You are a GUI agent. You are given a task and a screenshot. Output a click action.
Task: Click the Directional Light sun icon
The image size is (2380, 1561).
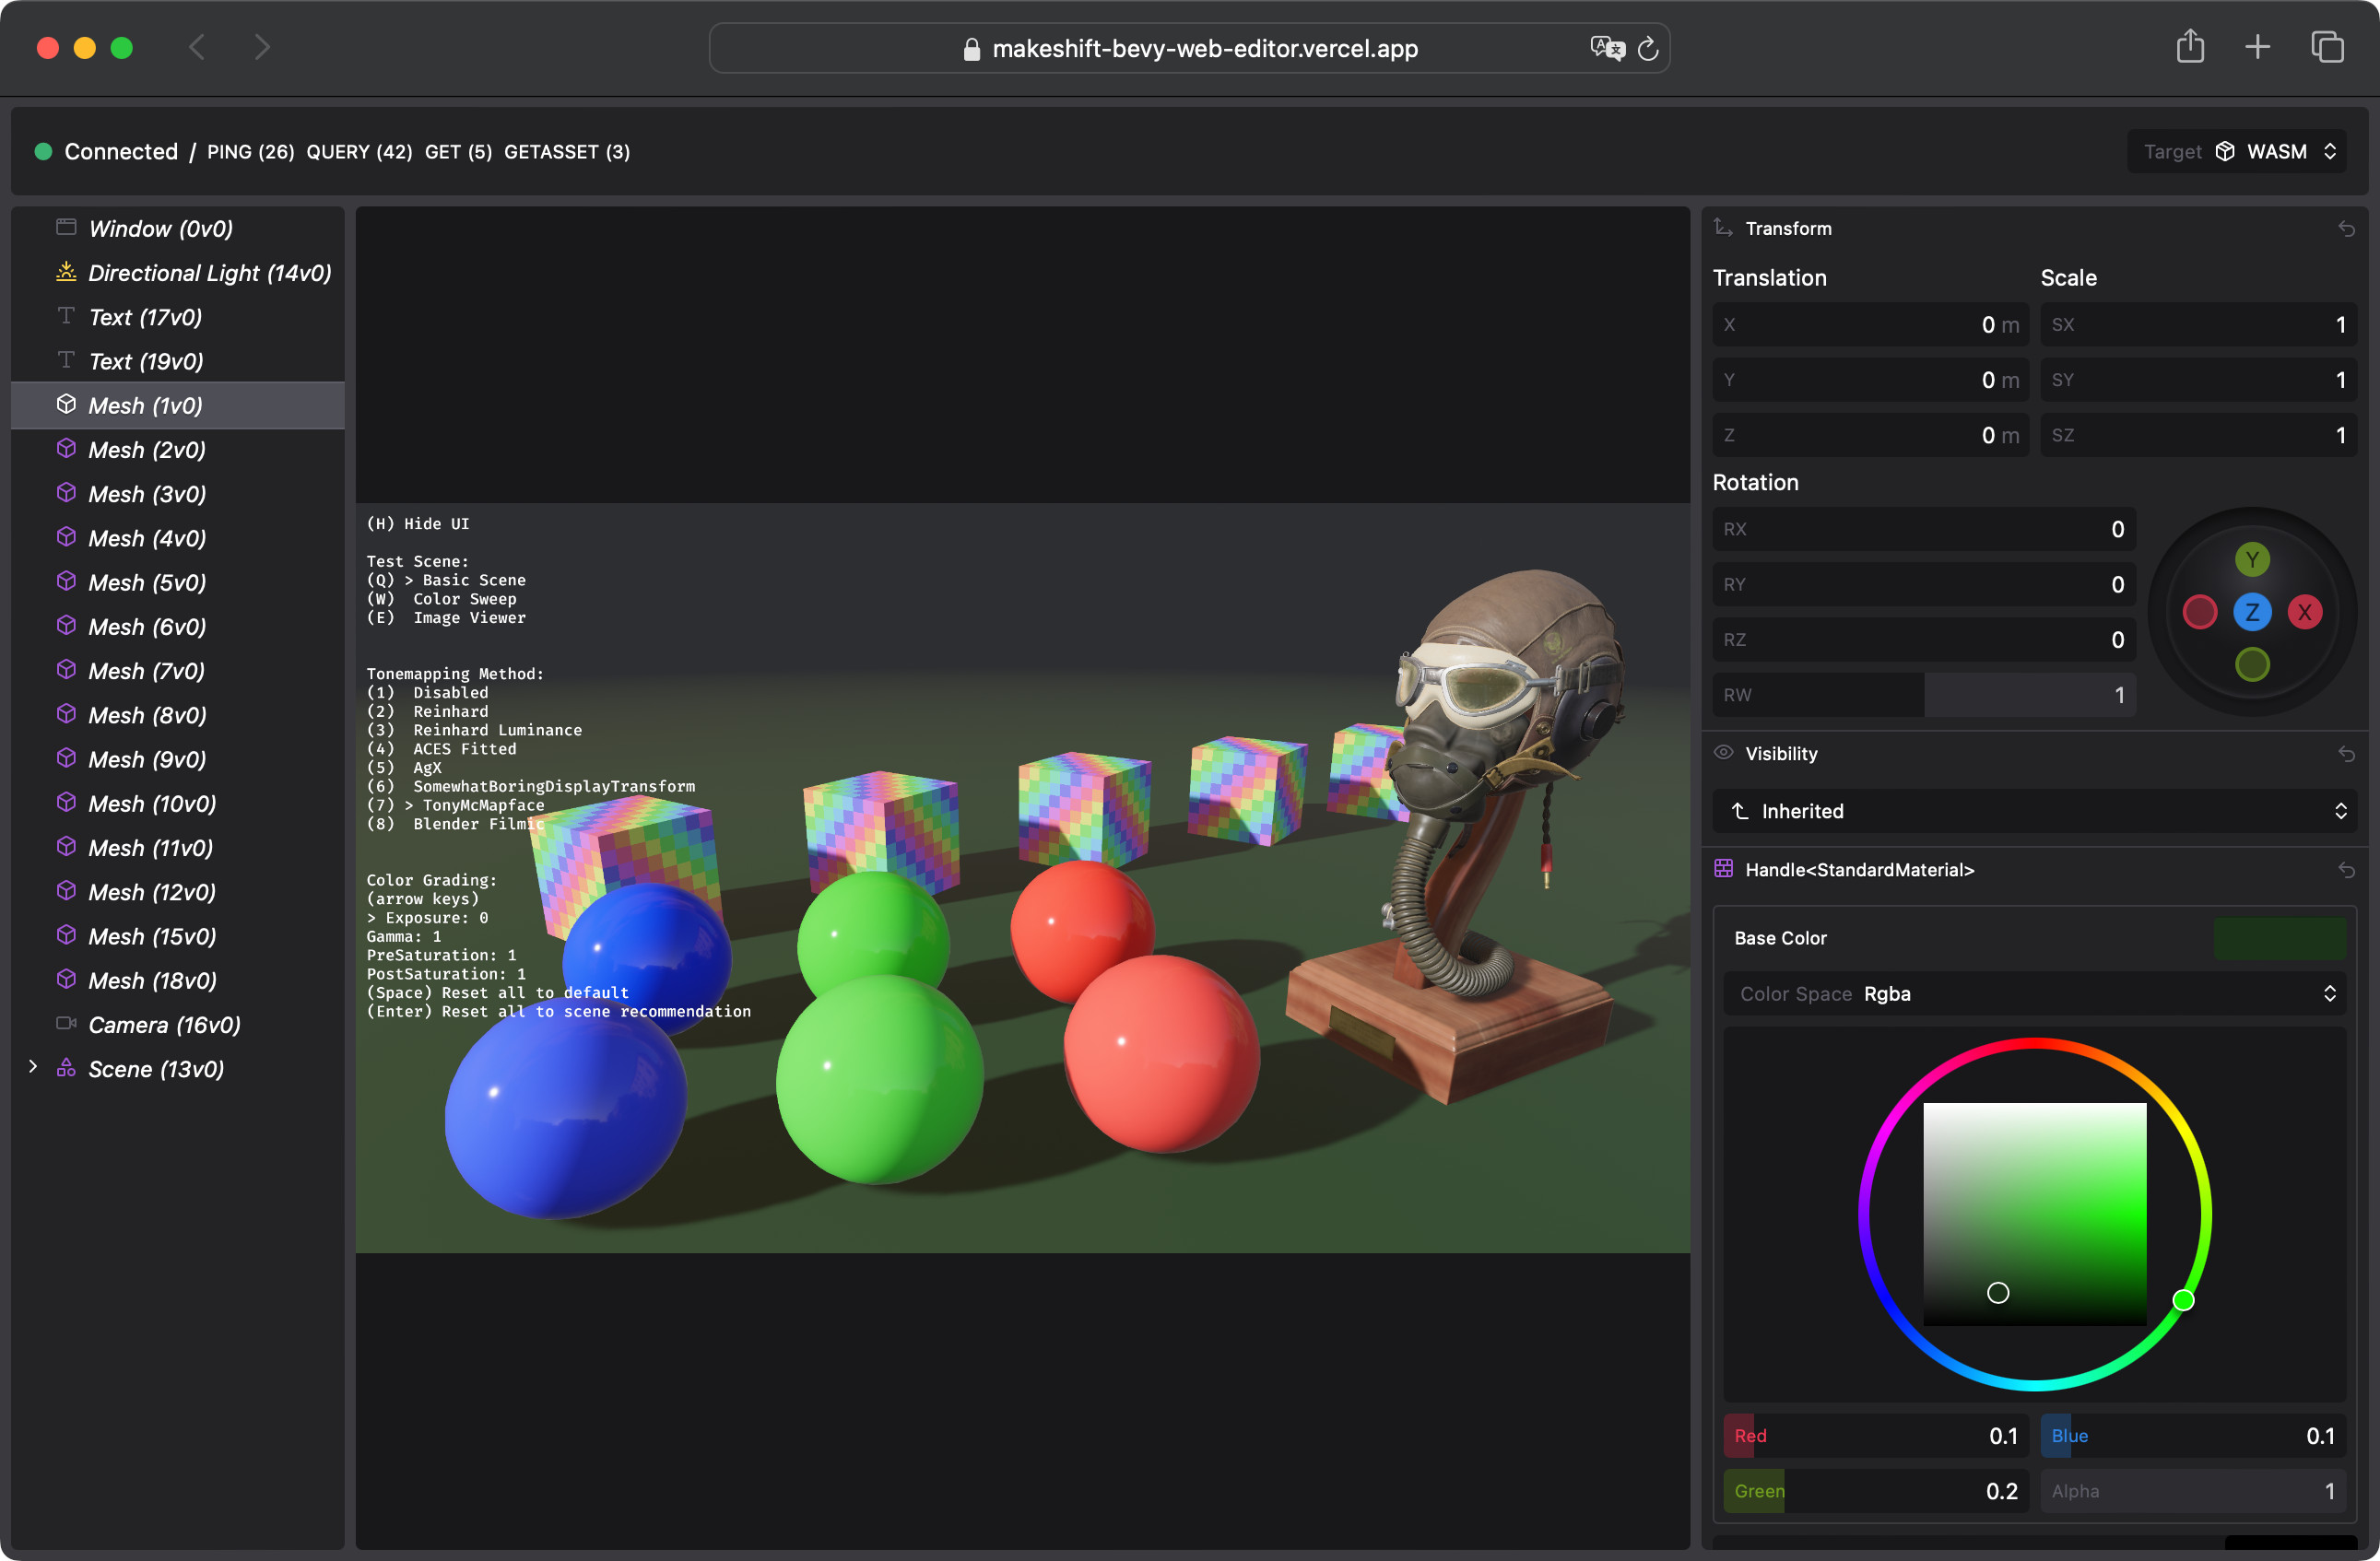click(66, 271)
